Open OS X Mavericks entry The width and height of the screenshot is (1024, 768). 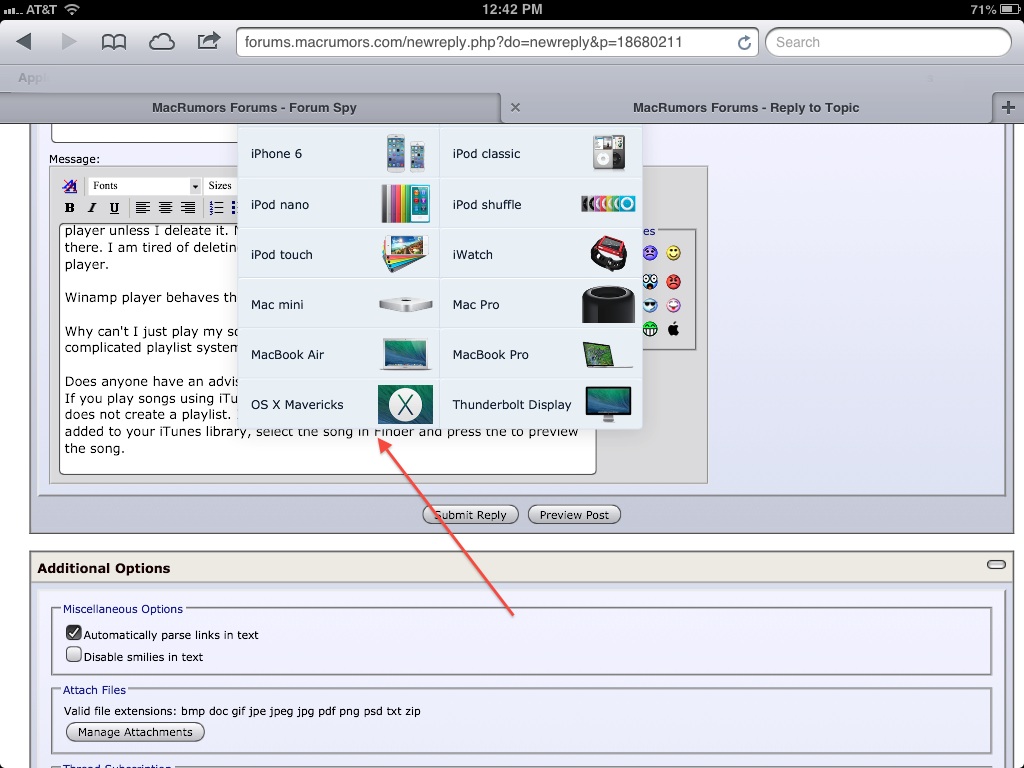pyautogui.click(x=339, y=404)
